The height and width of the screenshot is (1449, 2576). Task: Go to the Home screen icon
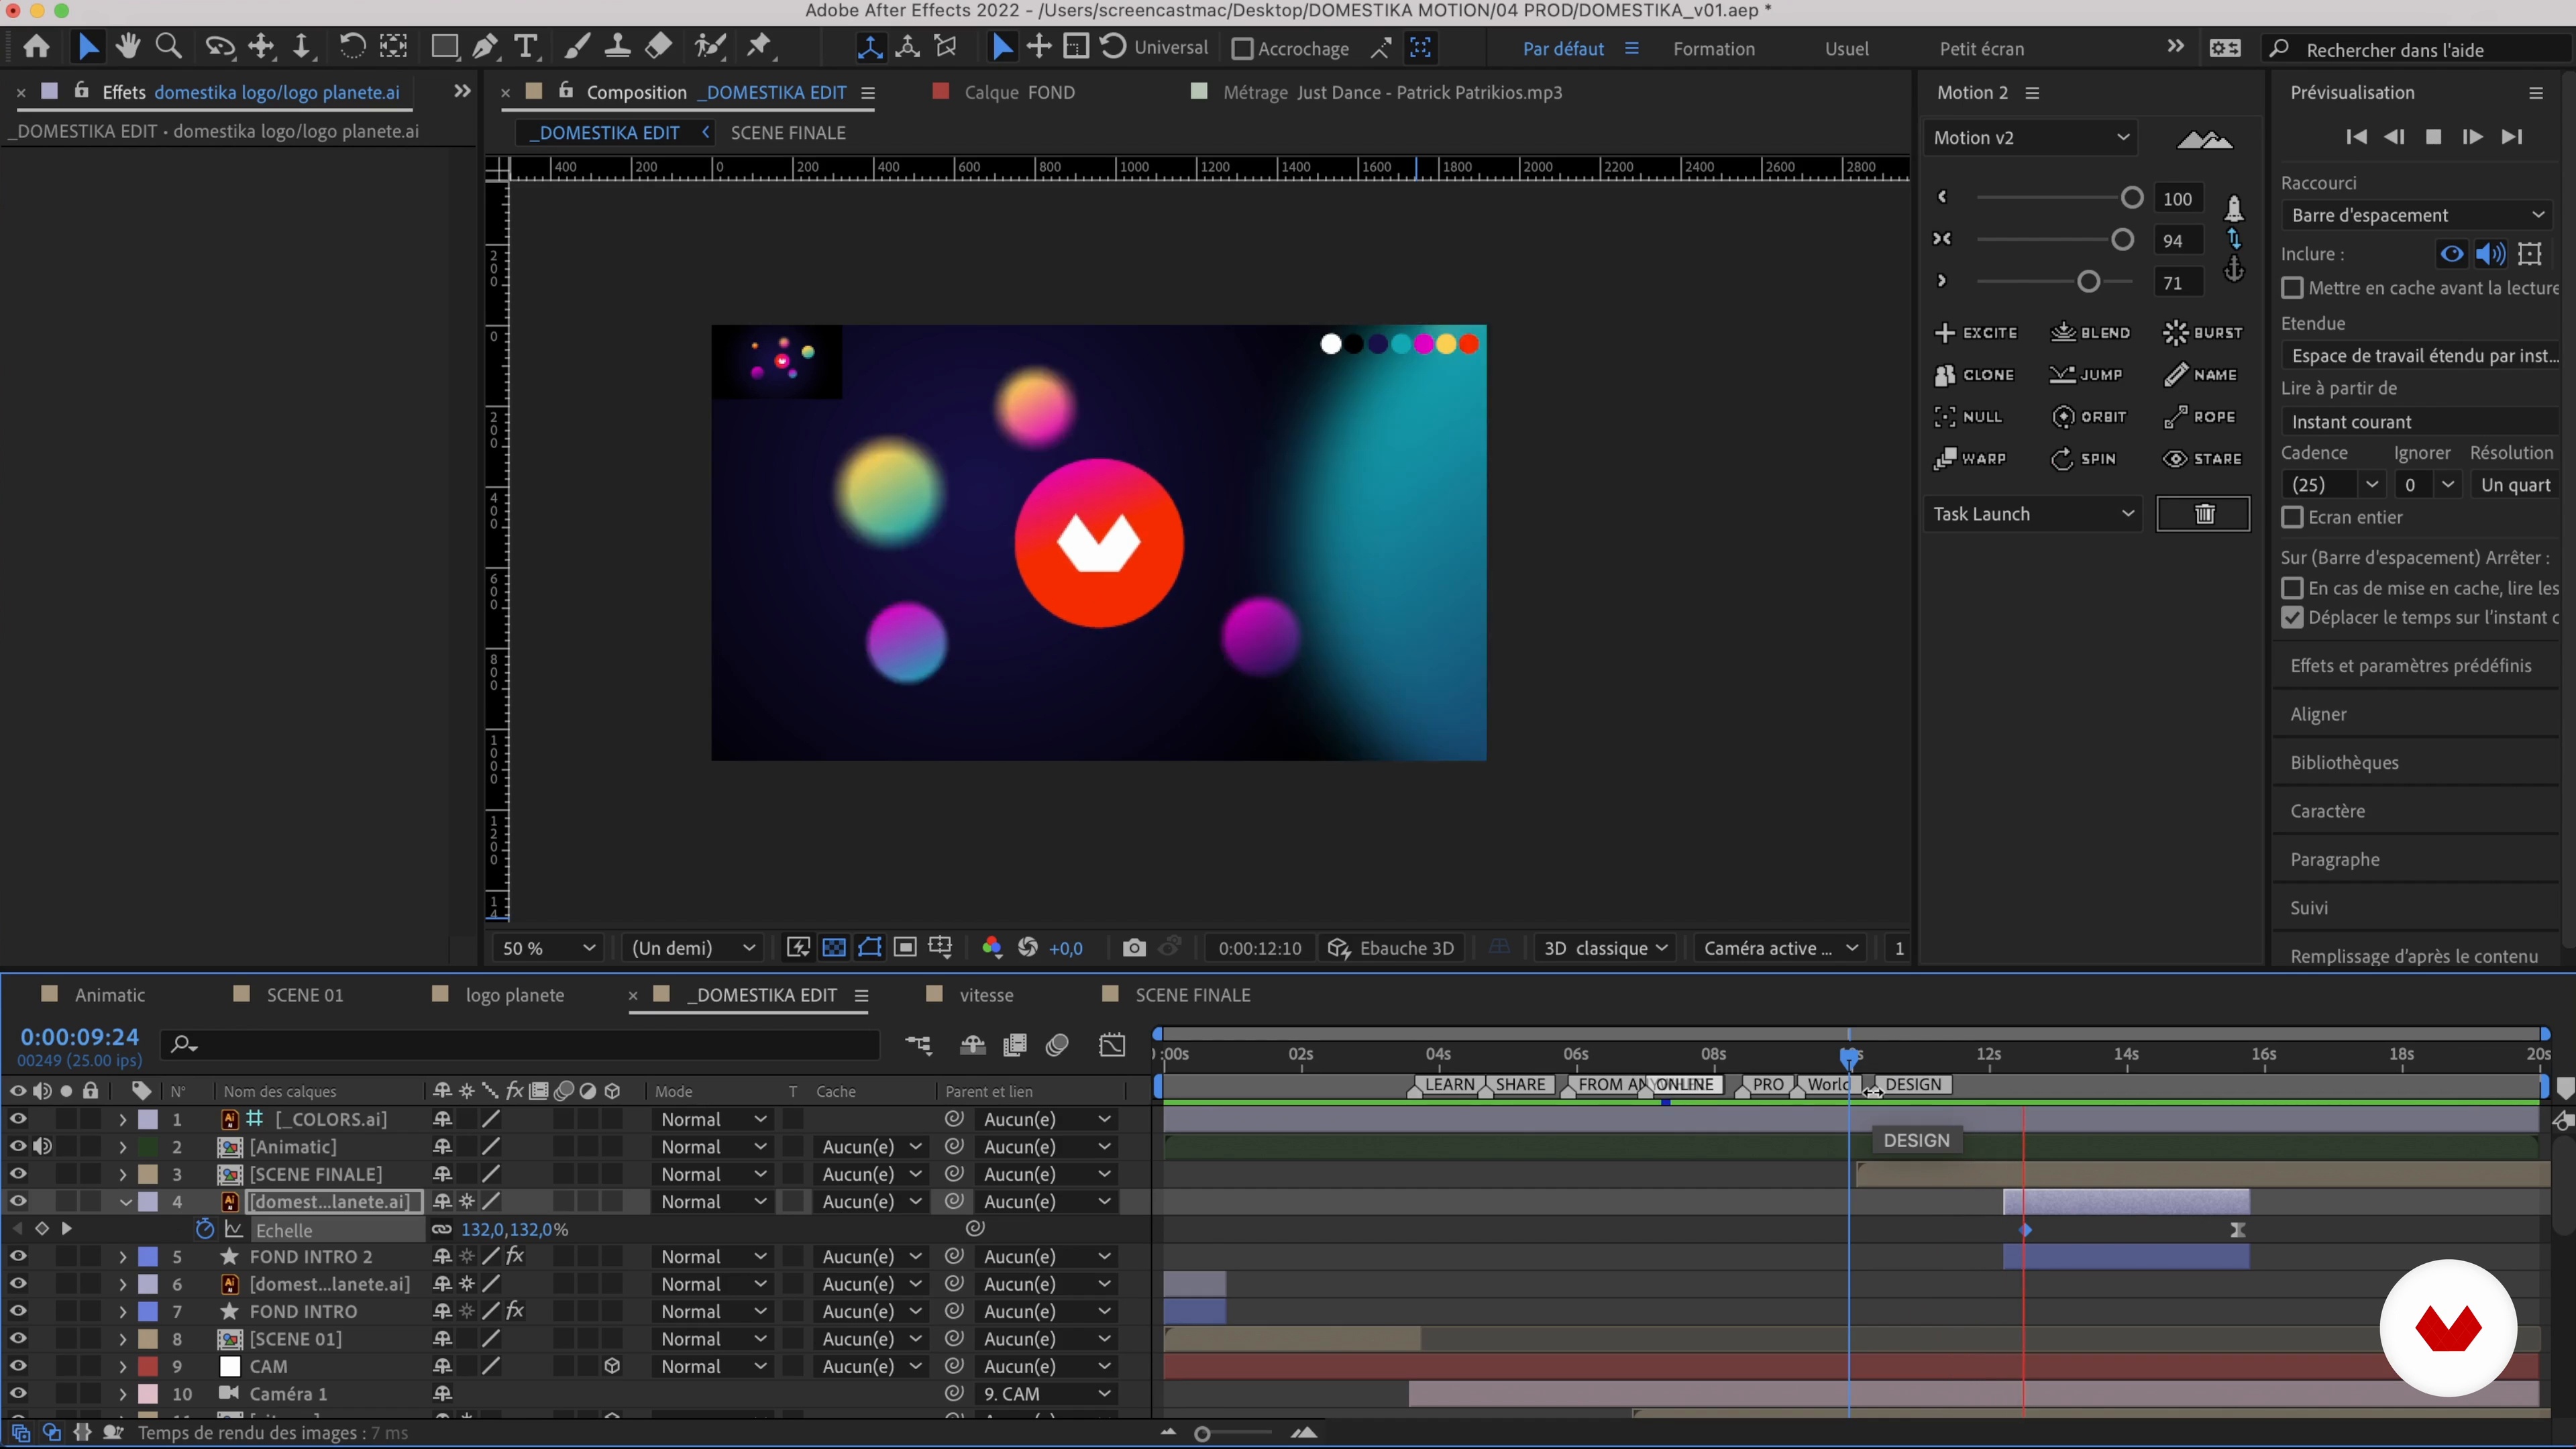point(37,47)
